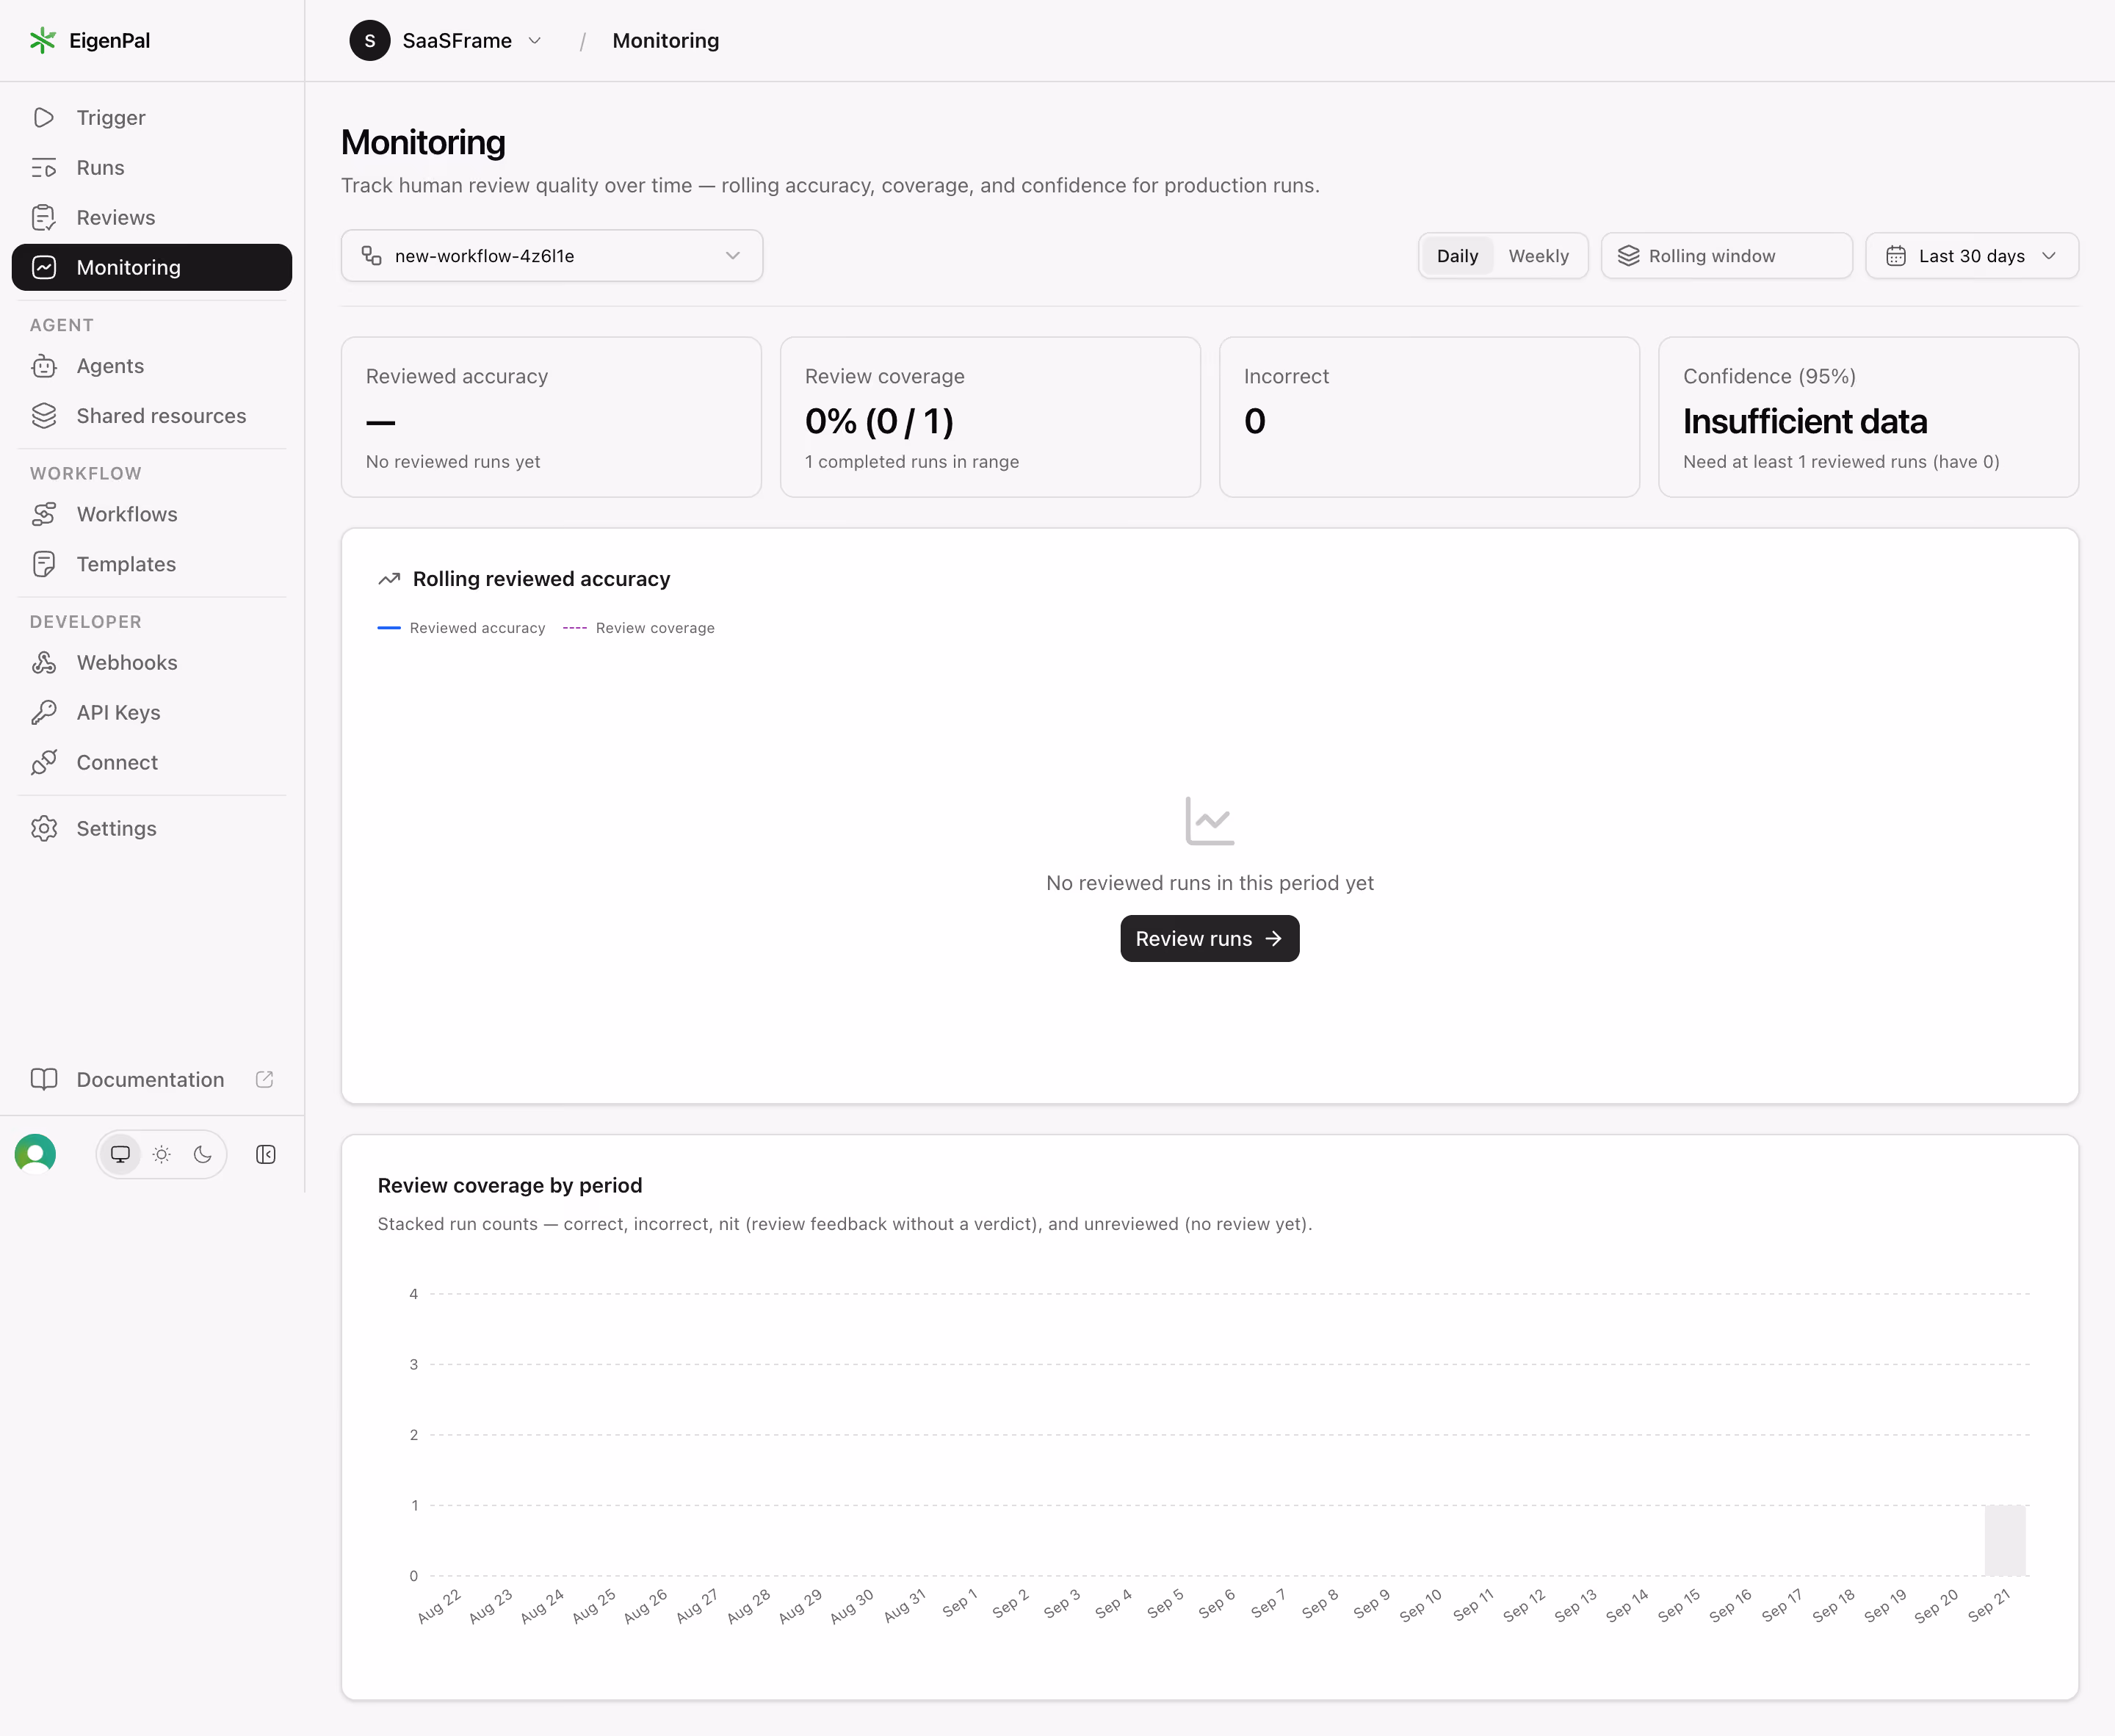Select Monitoring in the sidebar

[152, 267]
